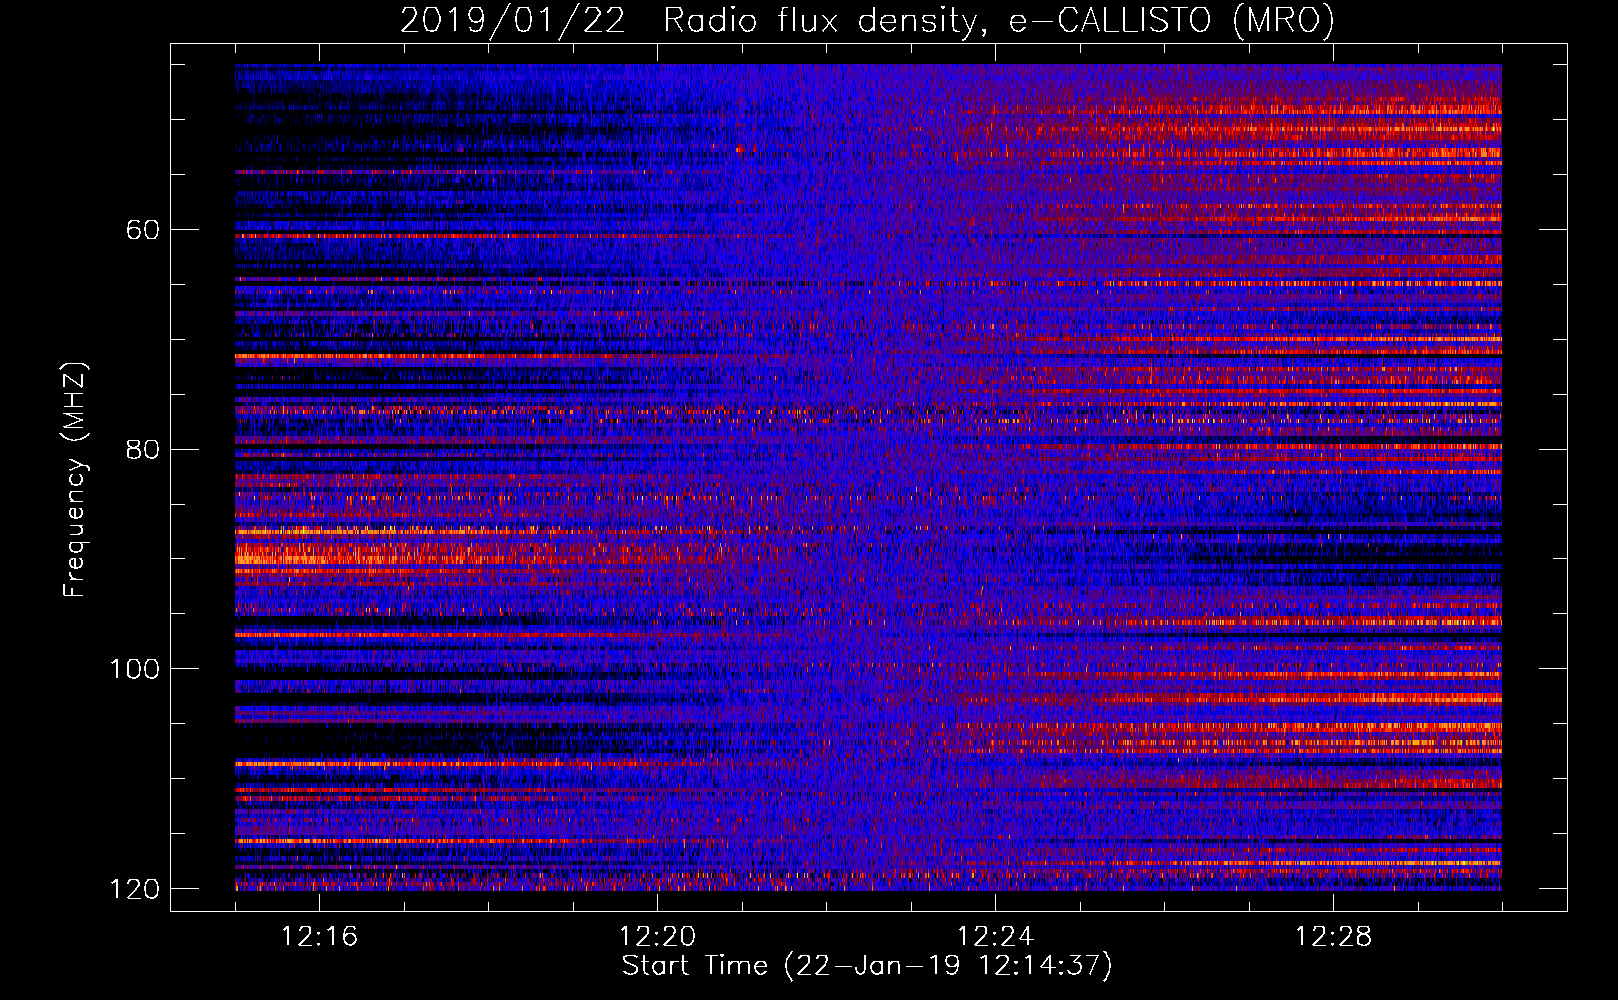This screenshot has height=1000, width=1618.
Task: Click the 60 frequency tick label
Action: [x=143, y=230]
